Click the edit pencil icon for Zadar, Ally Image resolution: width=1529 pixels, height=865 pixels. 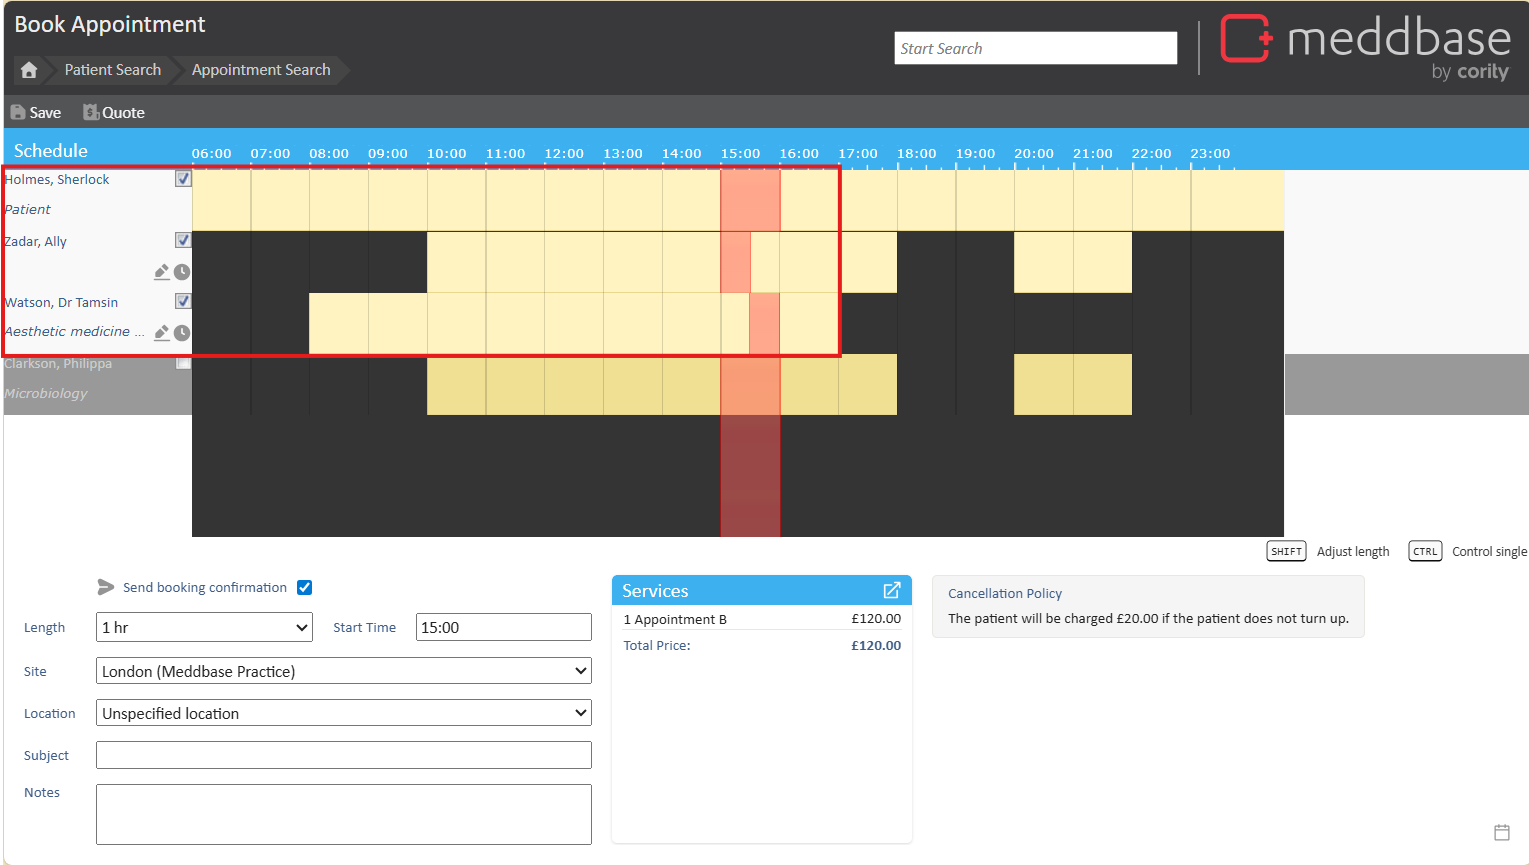click(161, 272)
